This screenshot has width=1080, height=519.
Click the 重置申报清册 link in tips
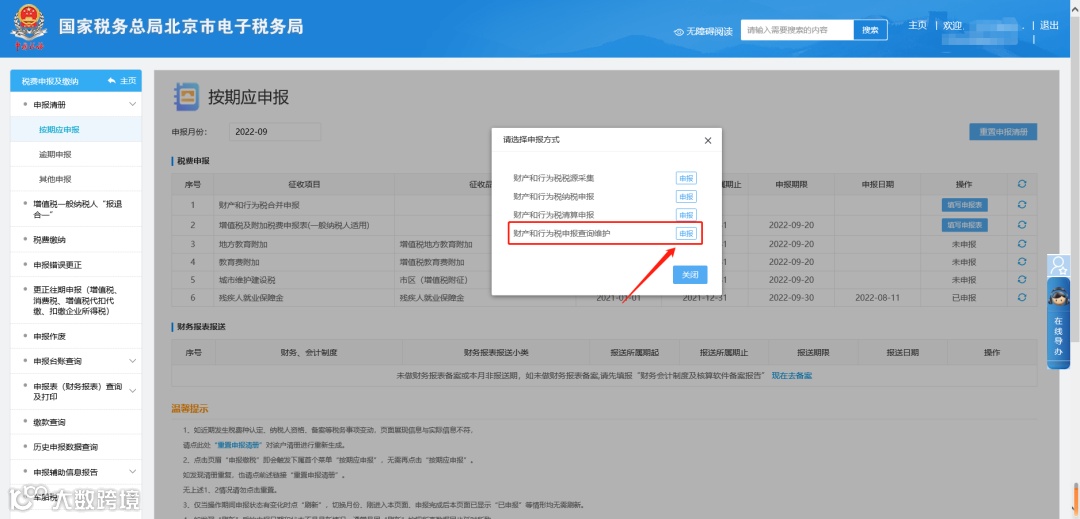[238, 445]
